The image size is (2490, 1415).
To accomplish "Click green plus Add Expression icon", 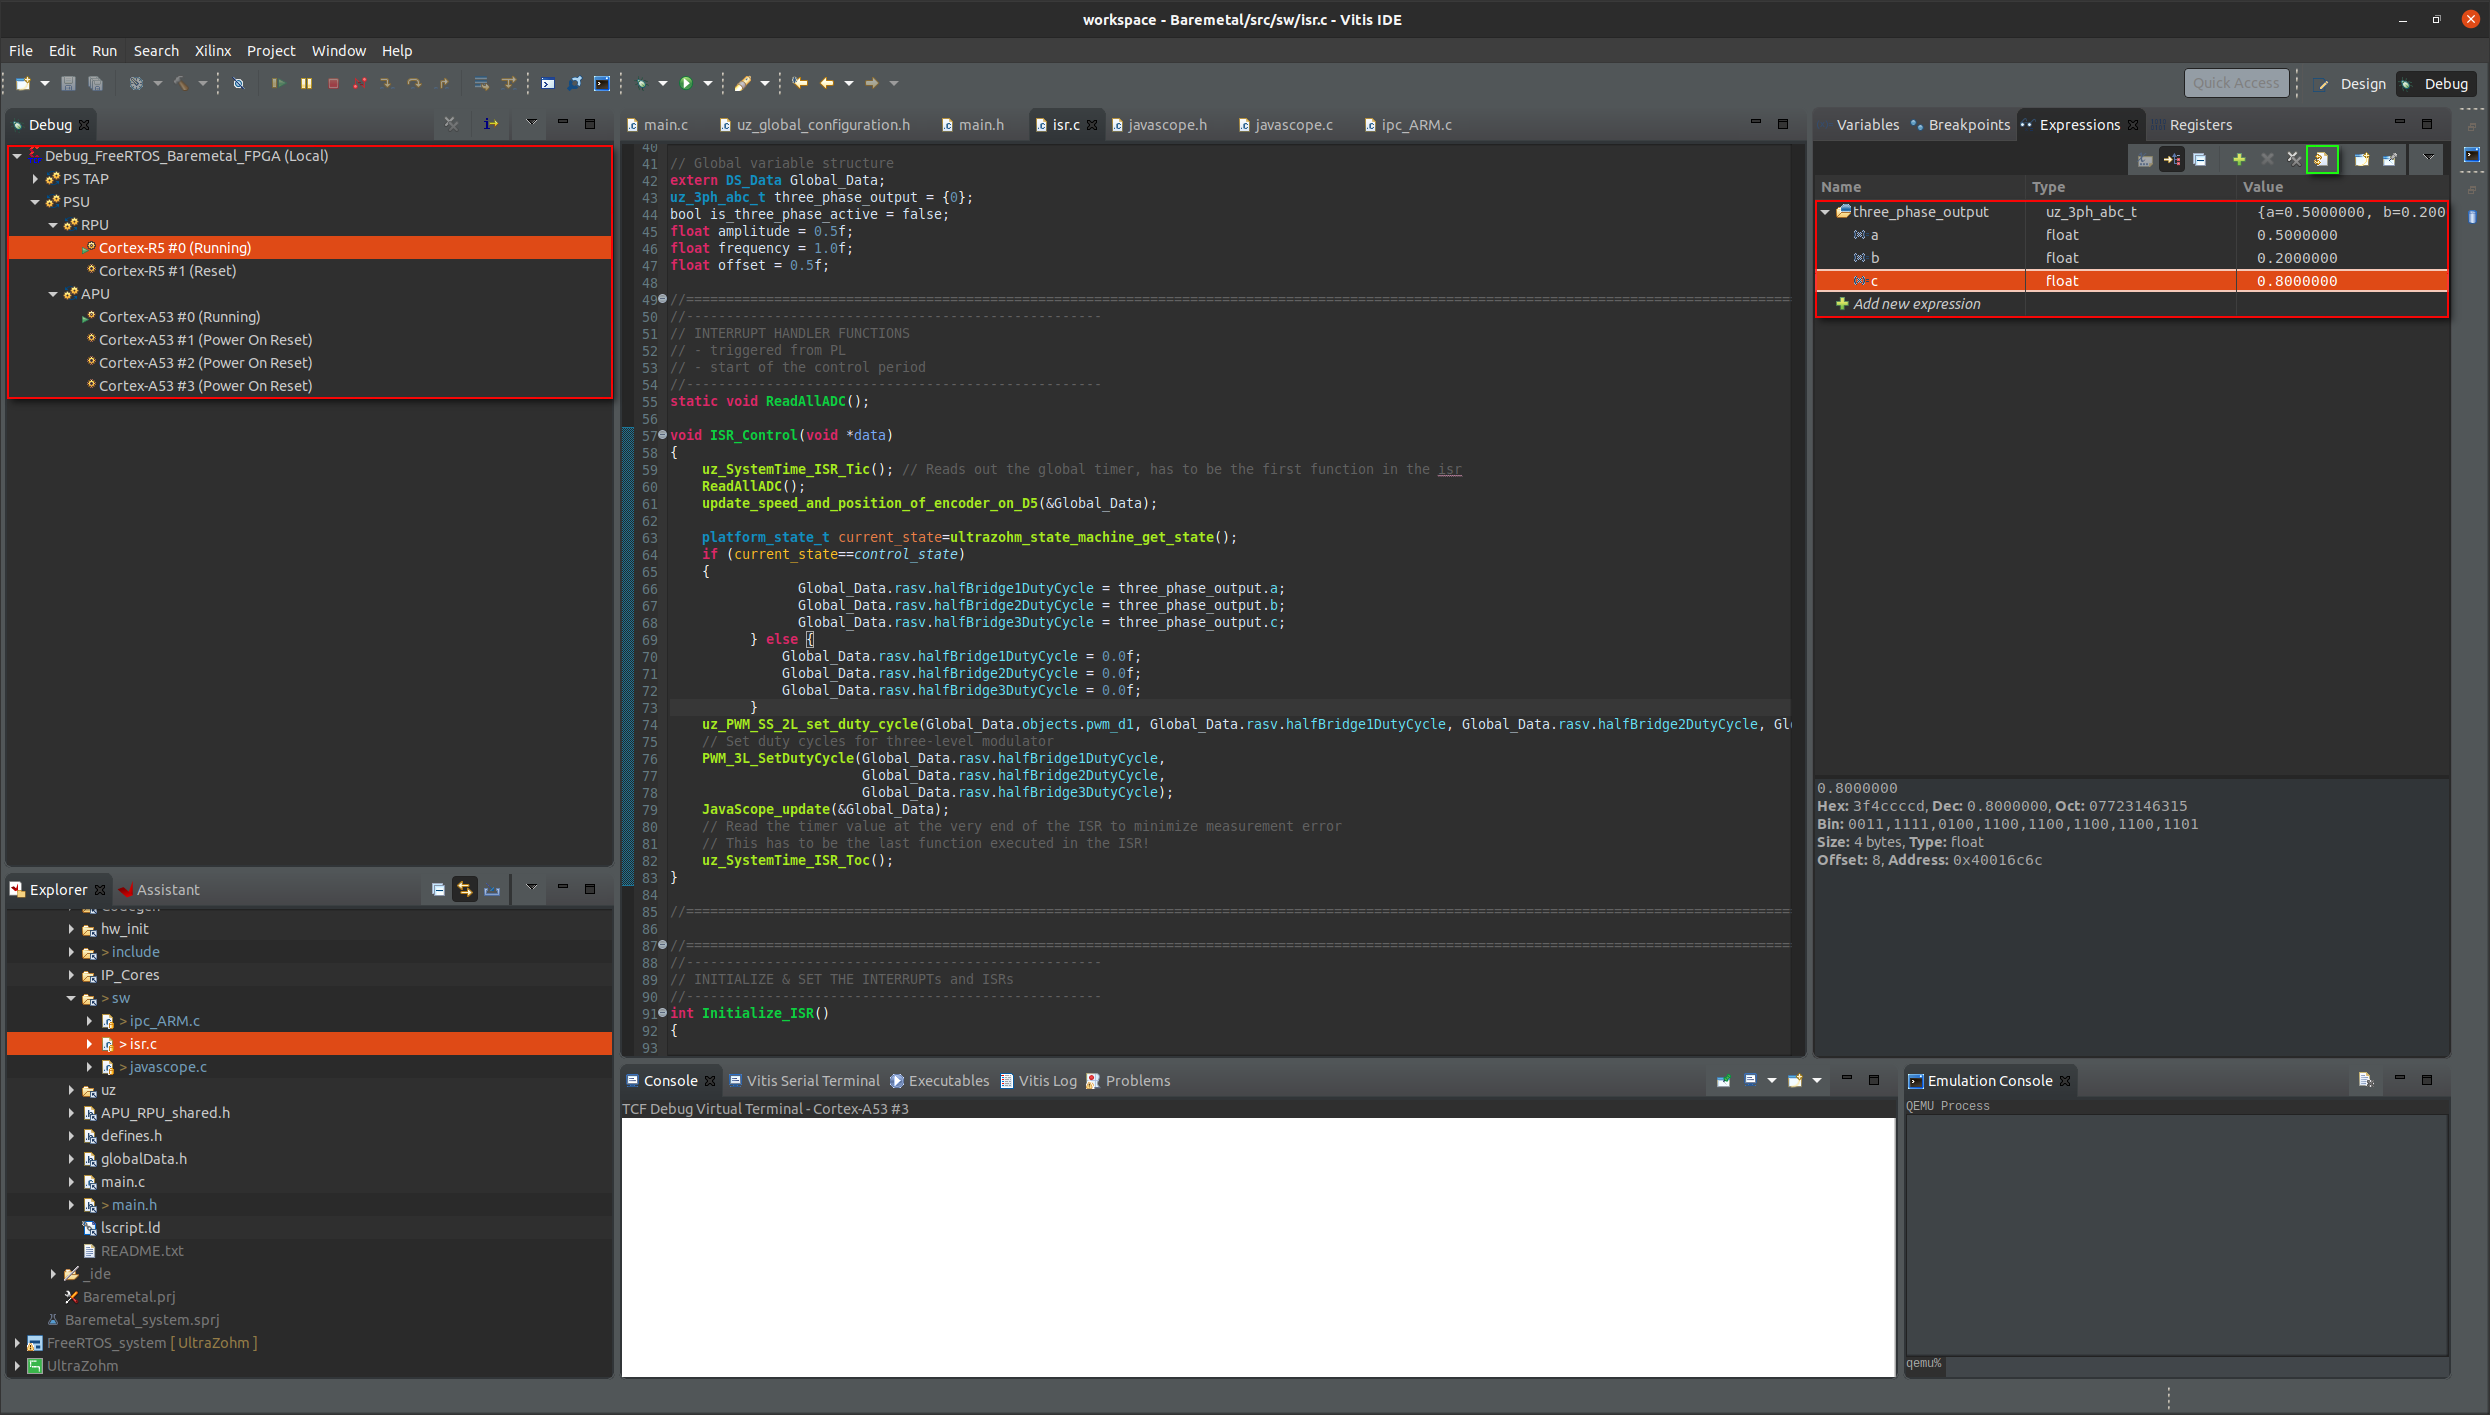I will (2238, 160).
